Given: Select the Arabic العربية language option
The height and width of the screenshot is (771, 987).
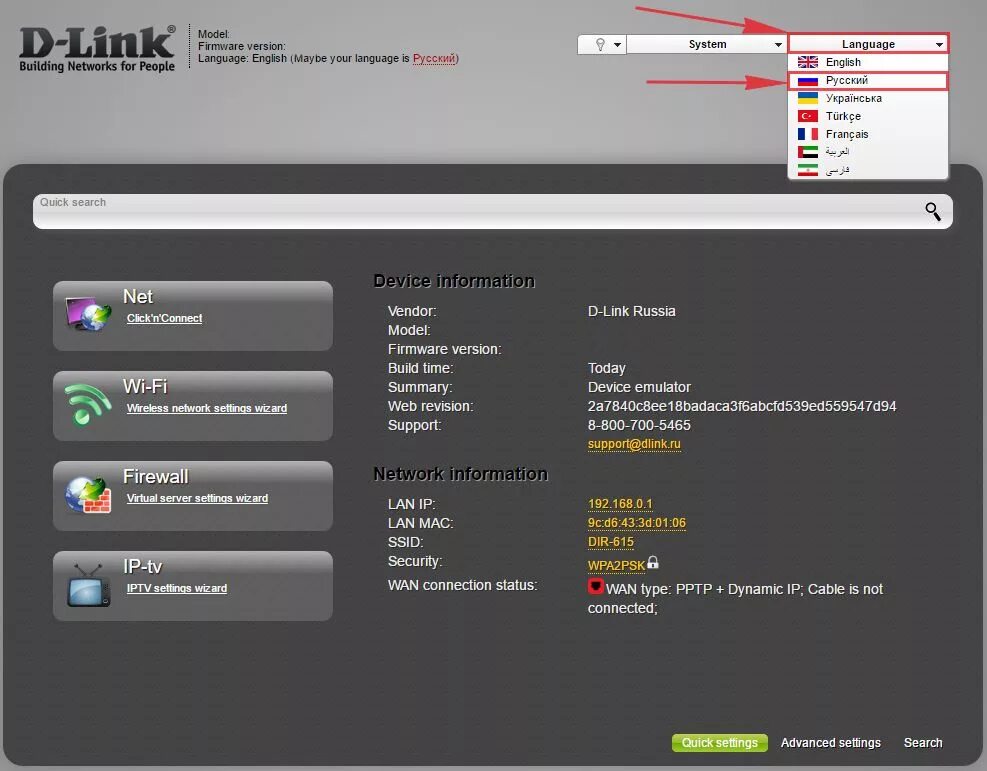Looking at the screenshot, I should click(x=868, y=152).
